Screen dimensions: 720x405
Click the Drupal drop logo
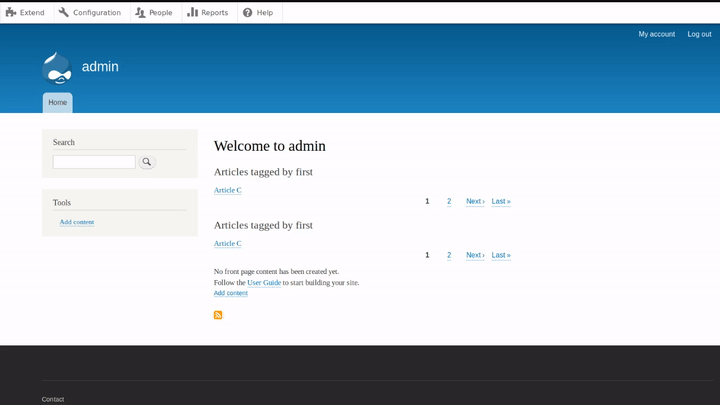click(57, 68)
